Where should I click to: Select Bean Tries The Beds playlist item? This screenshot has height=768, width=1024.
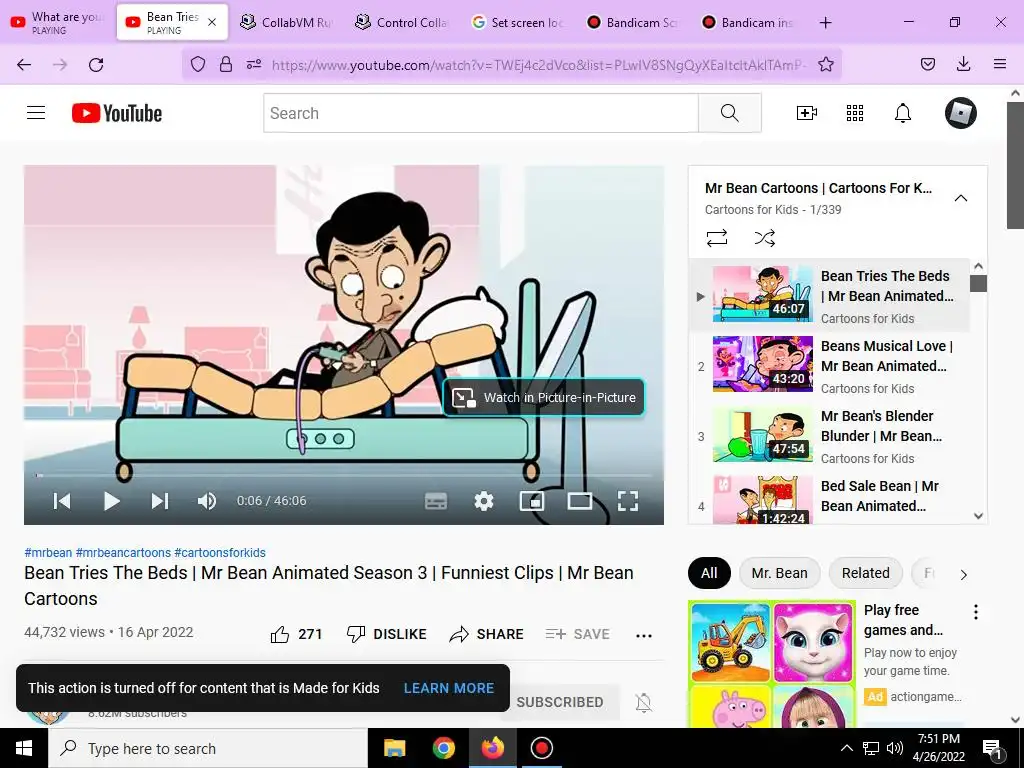[x=829, y=295]
